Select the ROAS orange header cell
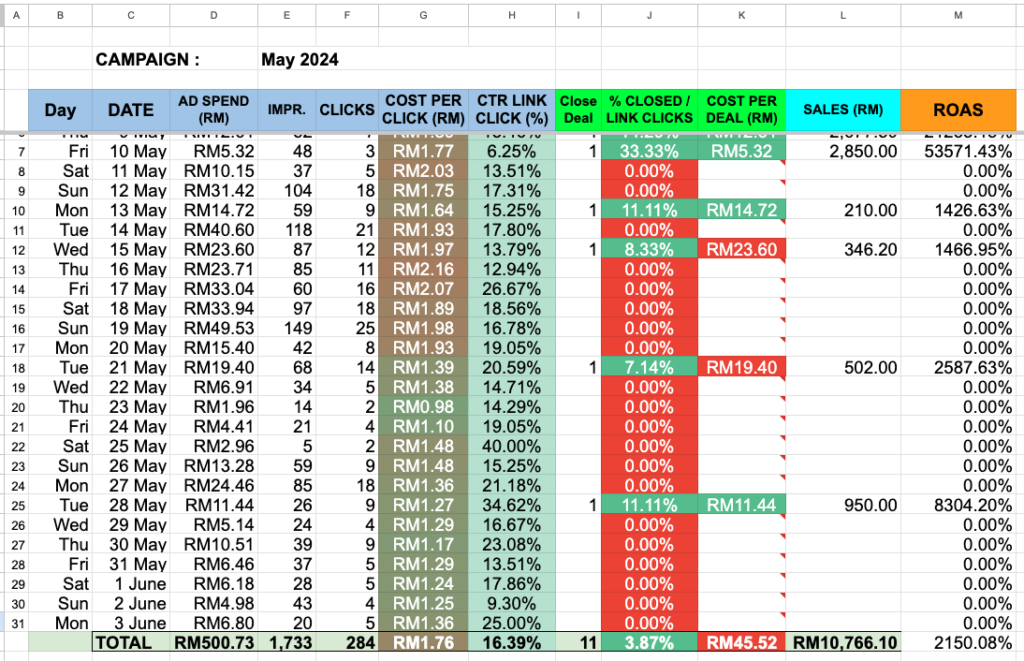Image resolution: width=1024 pixels, height=661 pixels. tap(959, 110)
